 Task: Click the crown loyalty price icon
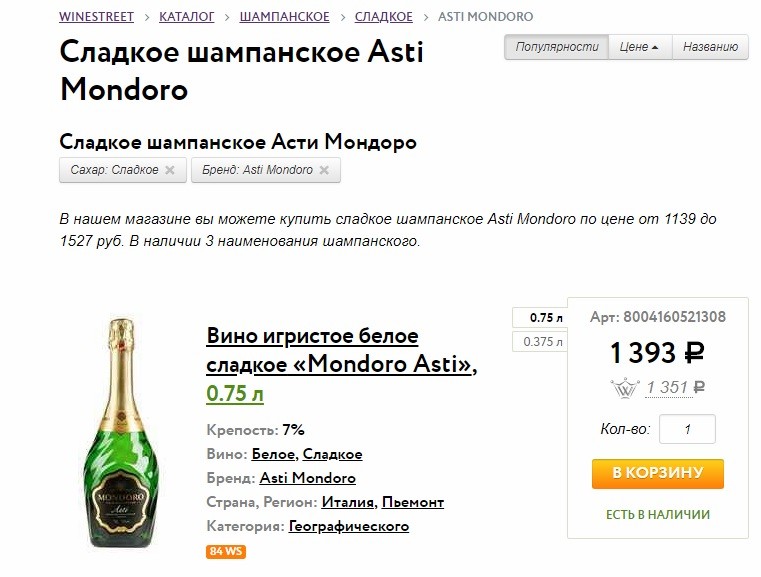(x=624, y=388)
